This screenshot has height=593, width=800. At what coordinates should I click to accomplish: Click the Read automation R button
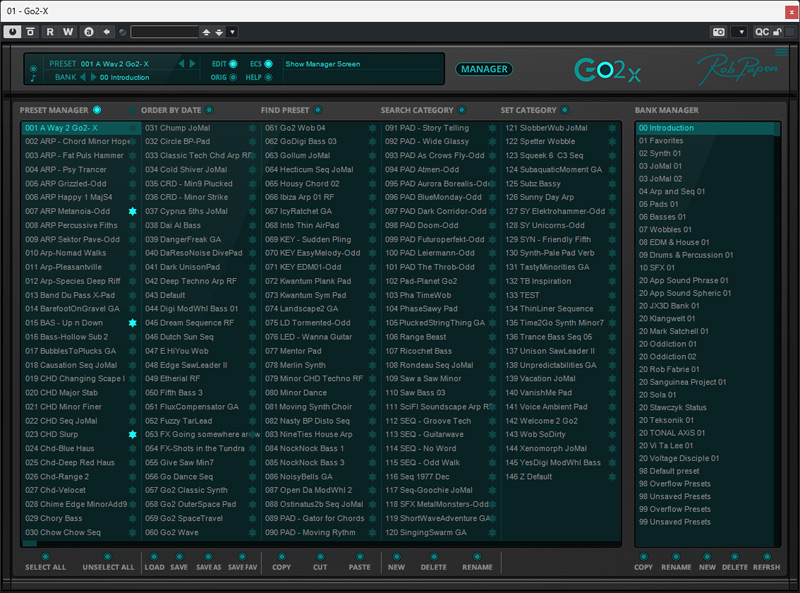click(x=50, y=32)
